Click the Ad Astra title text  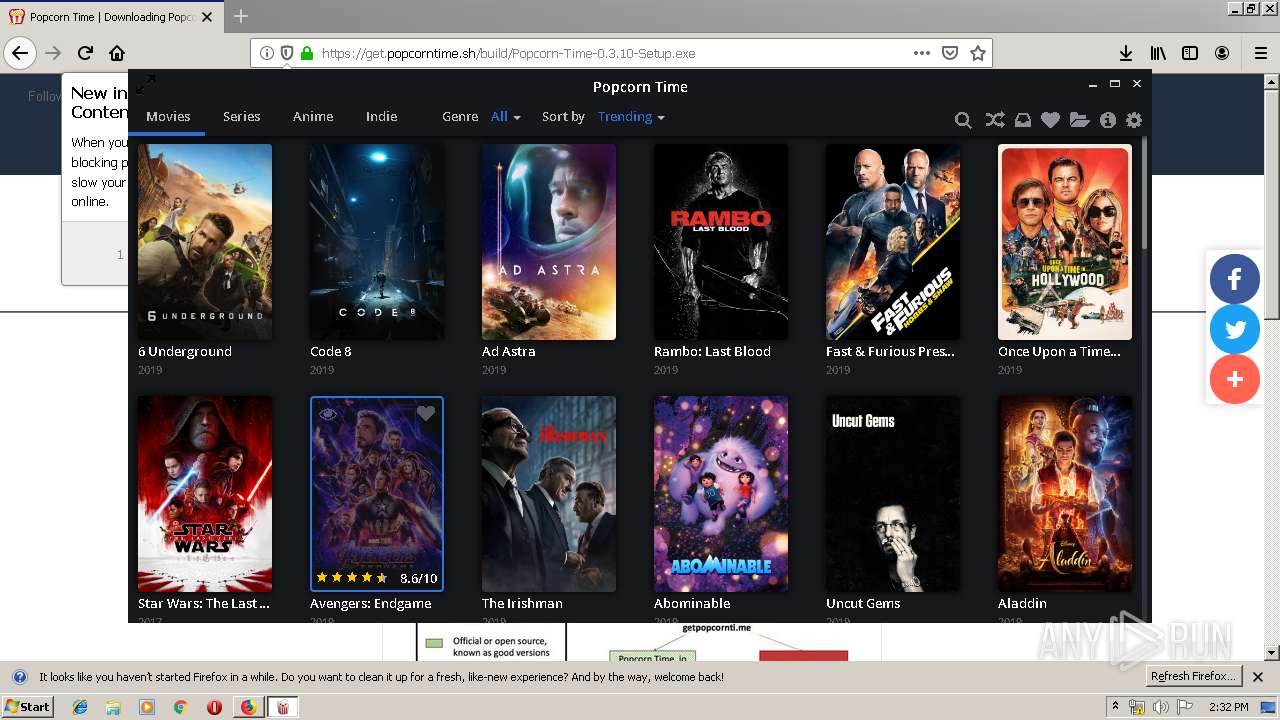(x=509, y=351)
